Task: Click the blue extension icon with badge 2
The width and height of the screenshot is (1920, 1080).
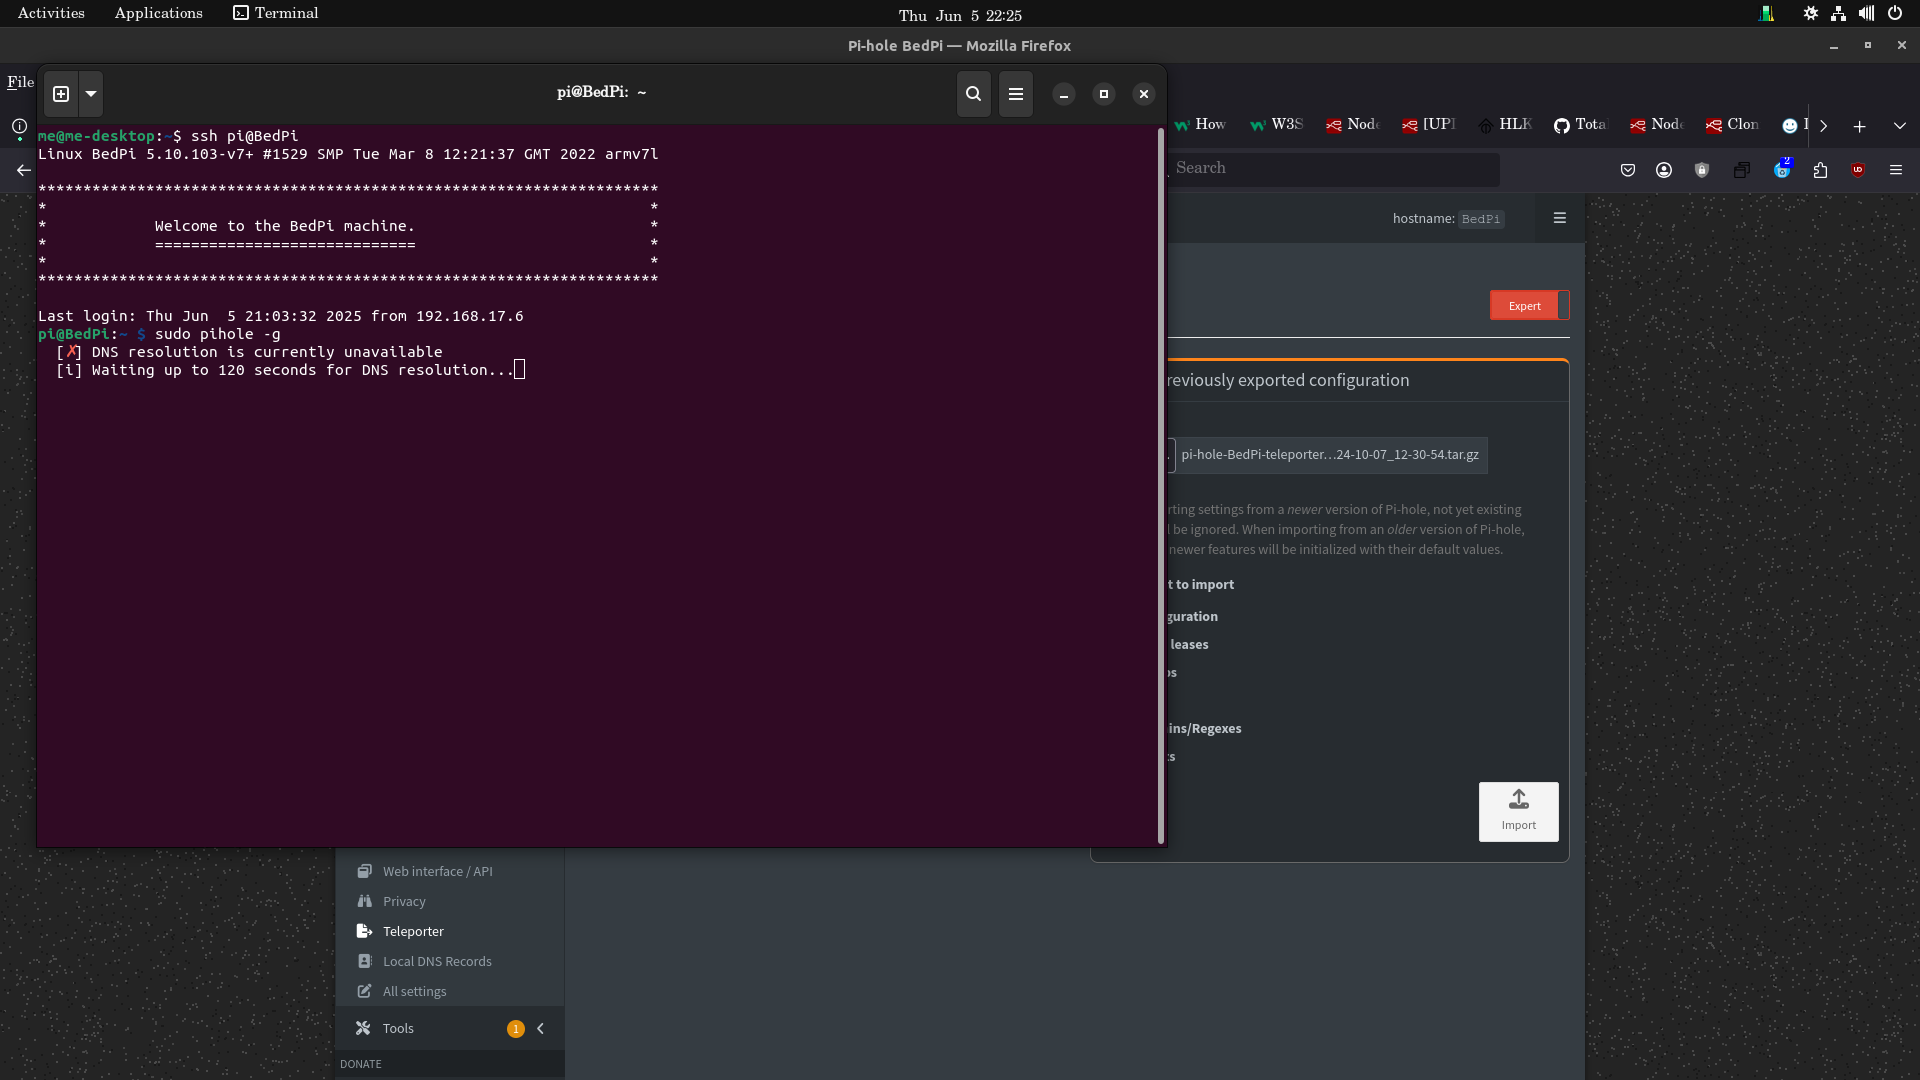Action: 1782,169
